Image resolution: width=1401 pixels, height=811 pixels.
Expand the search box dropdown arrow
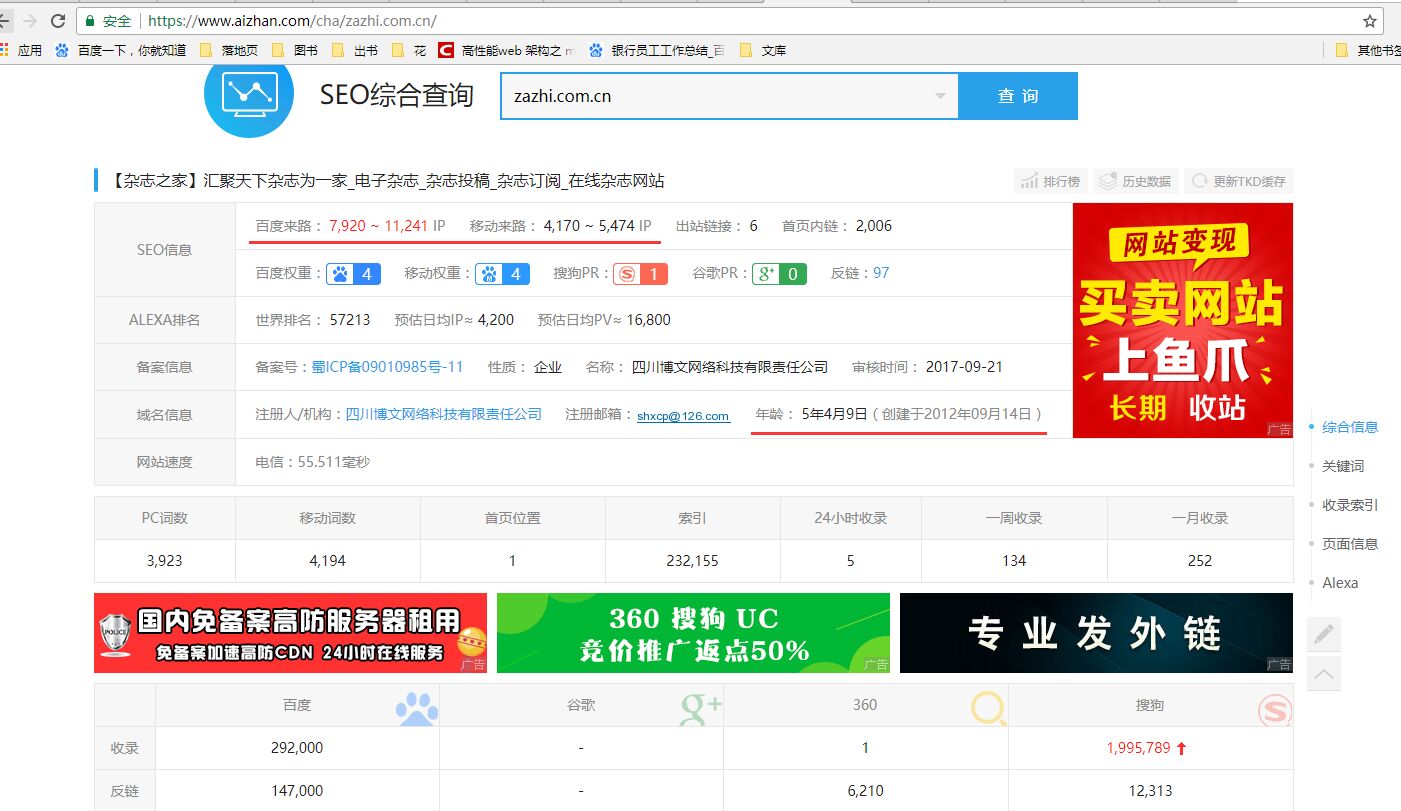point(940,96)
